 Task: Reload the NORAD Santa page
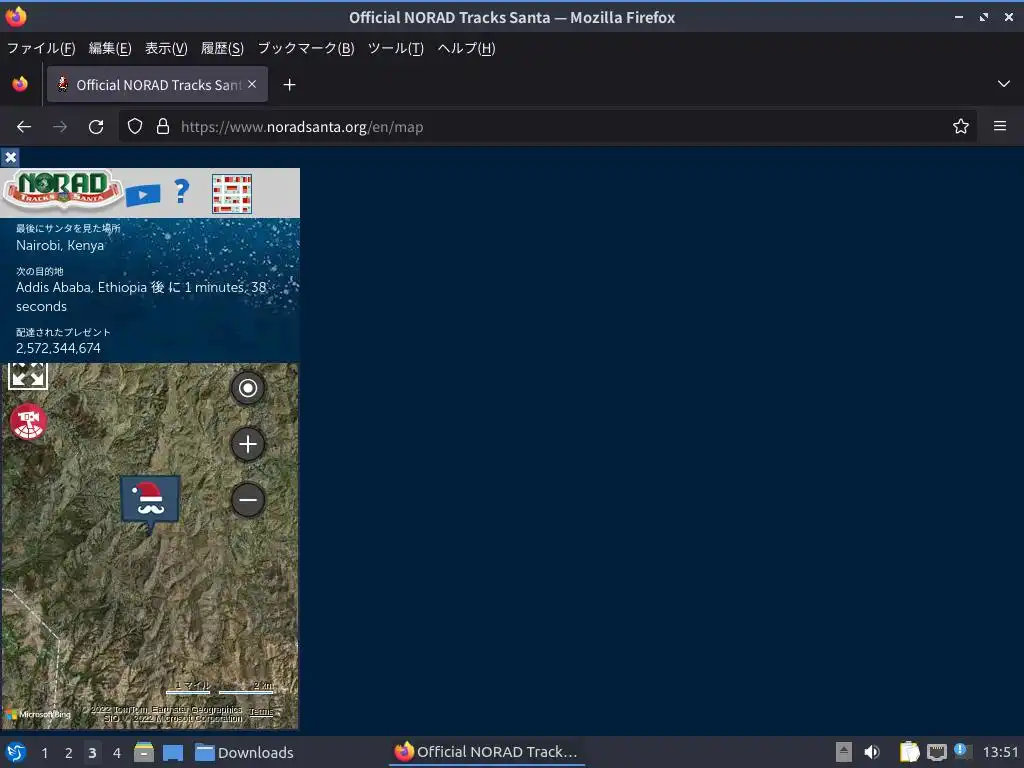96,127
